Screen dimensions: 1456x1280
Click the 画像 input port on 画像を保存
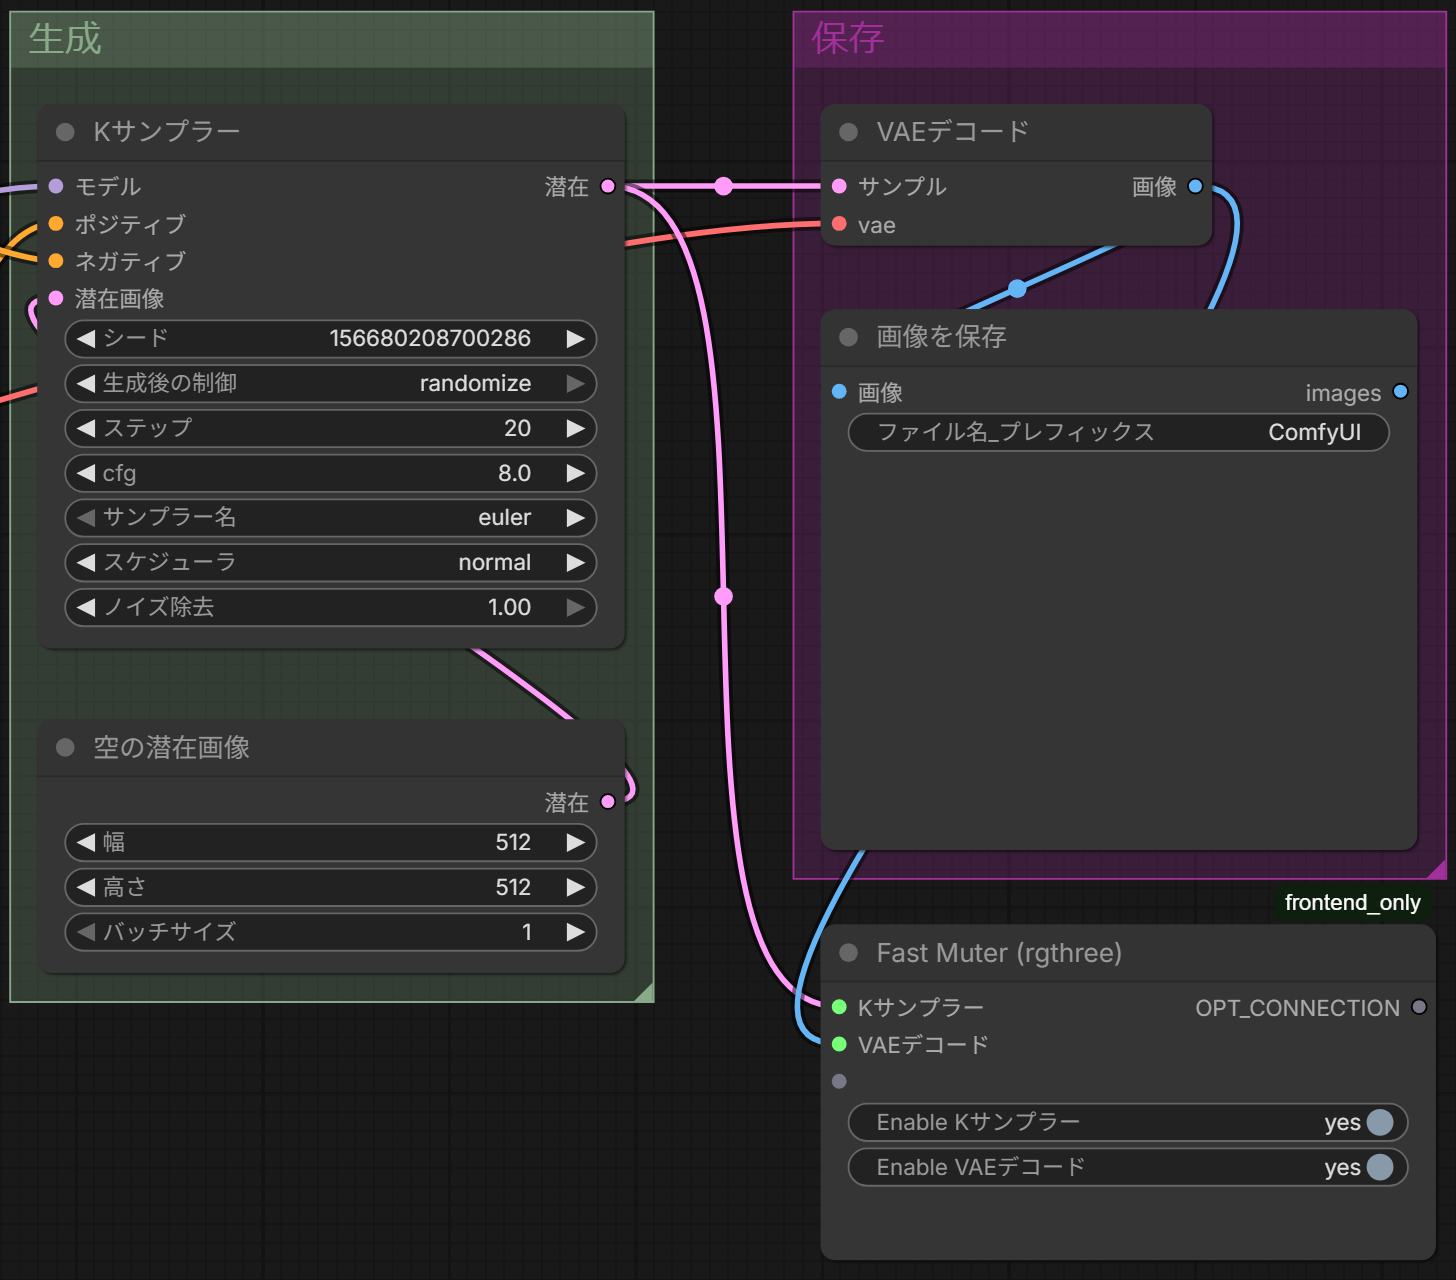tap(839, 392)
